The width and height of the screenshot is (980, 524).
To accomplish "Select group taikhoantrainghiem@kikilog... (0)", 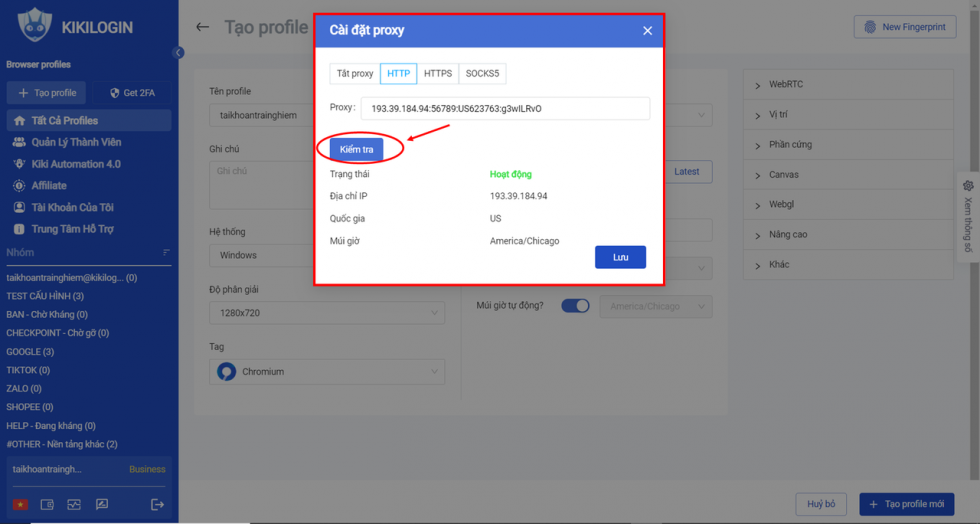I will tap(71, 278).
